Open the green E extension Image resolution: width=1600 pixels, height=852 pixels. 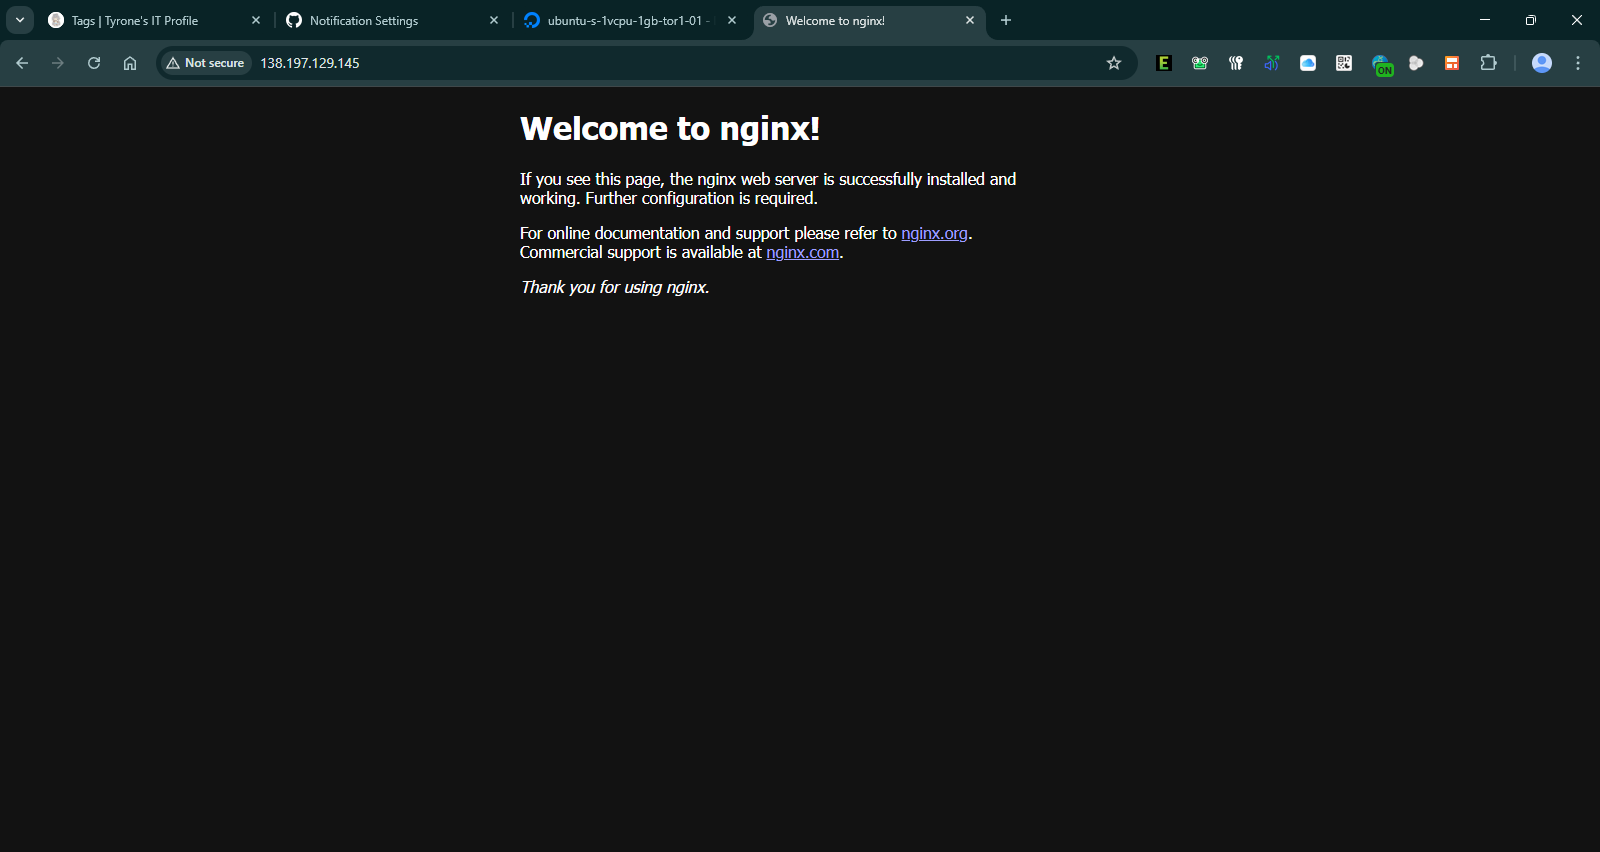[1164, 63]
